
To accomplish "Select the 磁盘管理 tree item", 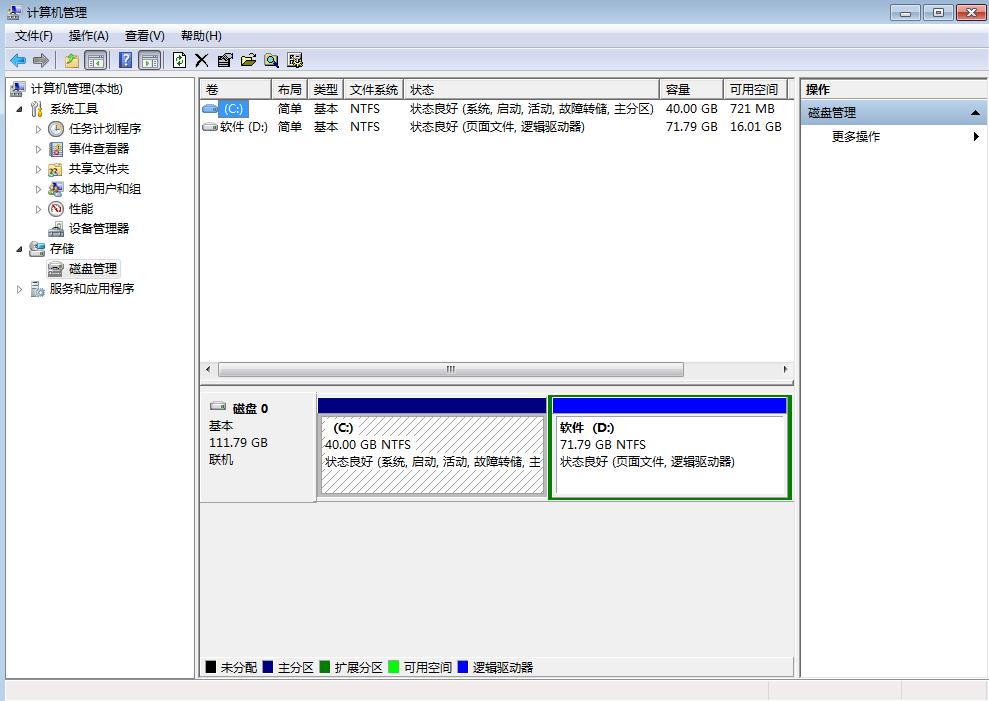I will 83,269.
